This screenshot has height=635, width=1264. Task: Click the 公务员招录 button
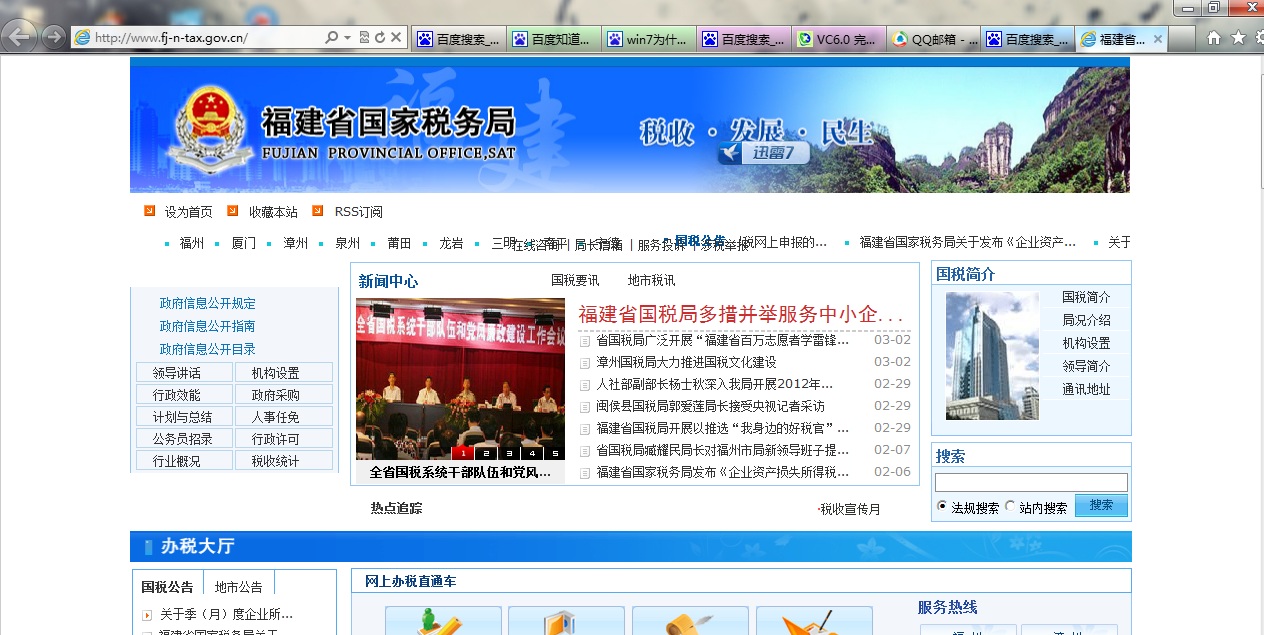[184, 439]
